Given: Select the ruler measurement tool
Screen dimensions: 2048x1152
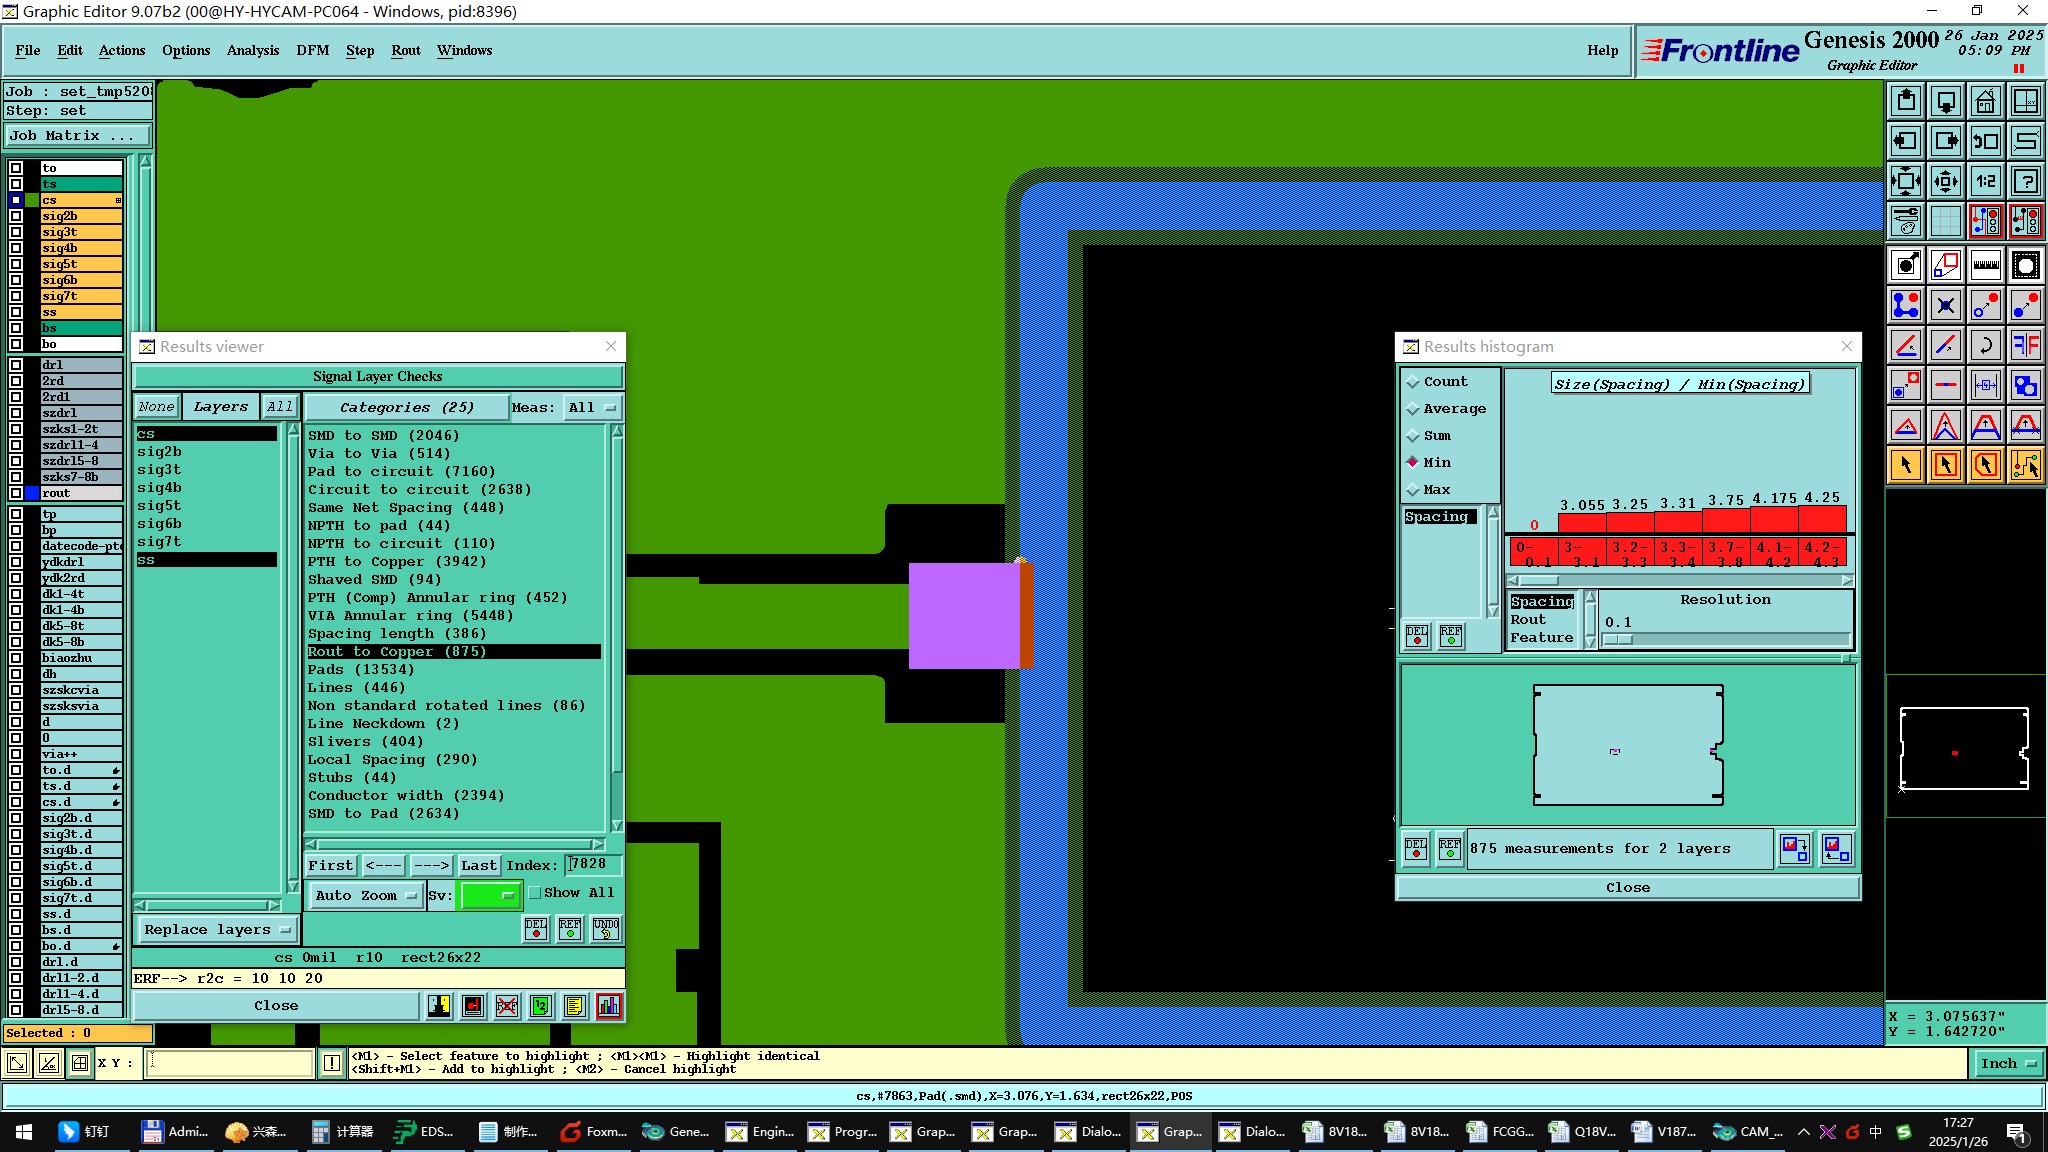Looking at the screenshot, I should (1985, 265).
